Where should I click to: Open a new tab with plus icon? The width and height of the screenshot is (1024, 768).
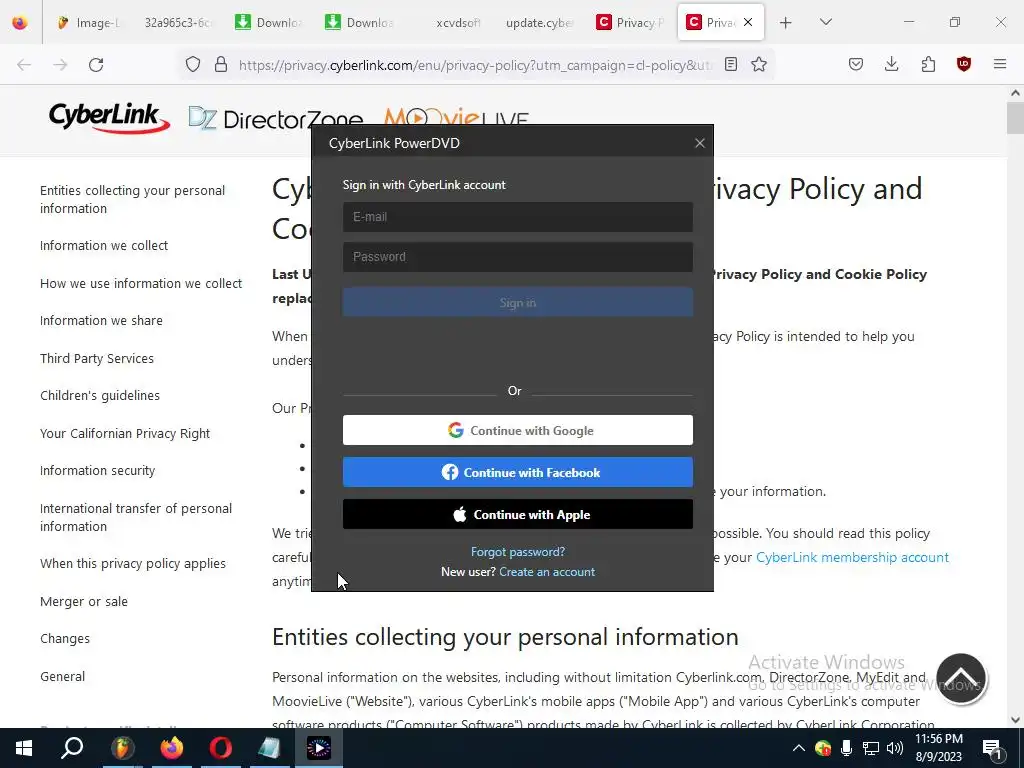click(786, 23)
